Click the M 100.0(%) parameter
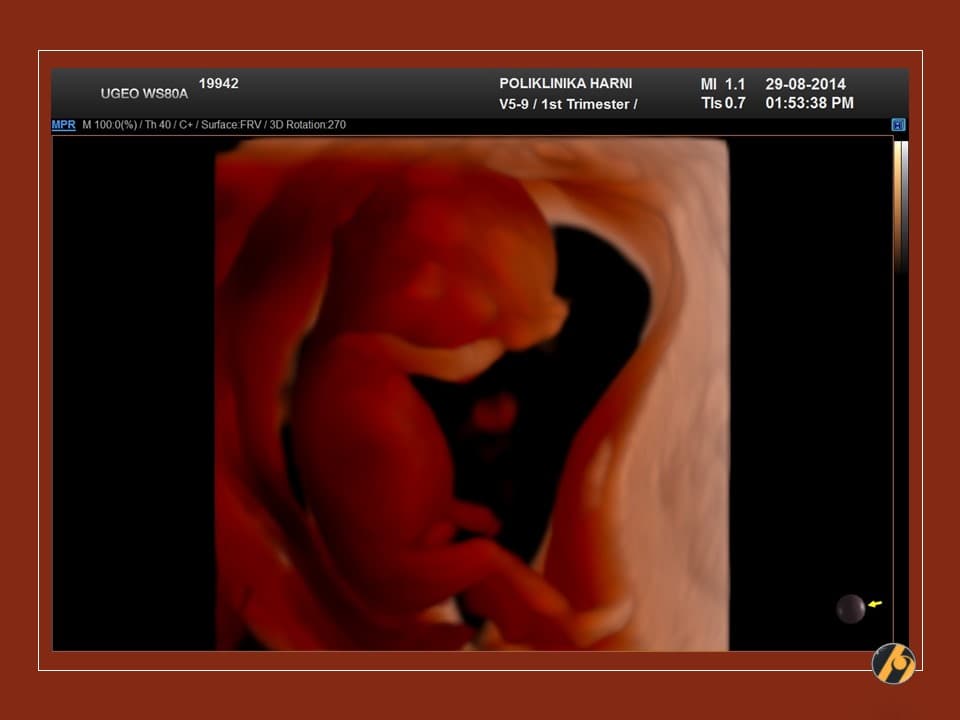This screenshot has height=720, width=960. [x=108, y=125]
